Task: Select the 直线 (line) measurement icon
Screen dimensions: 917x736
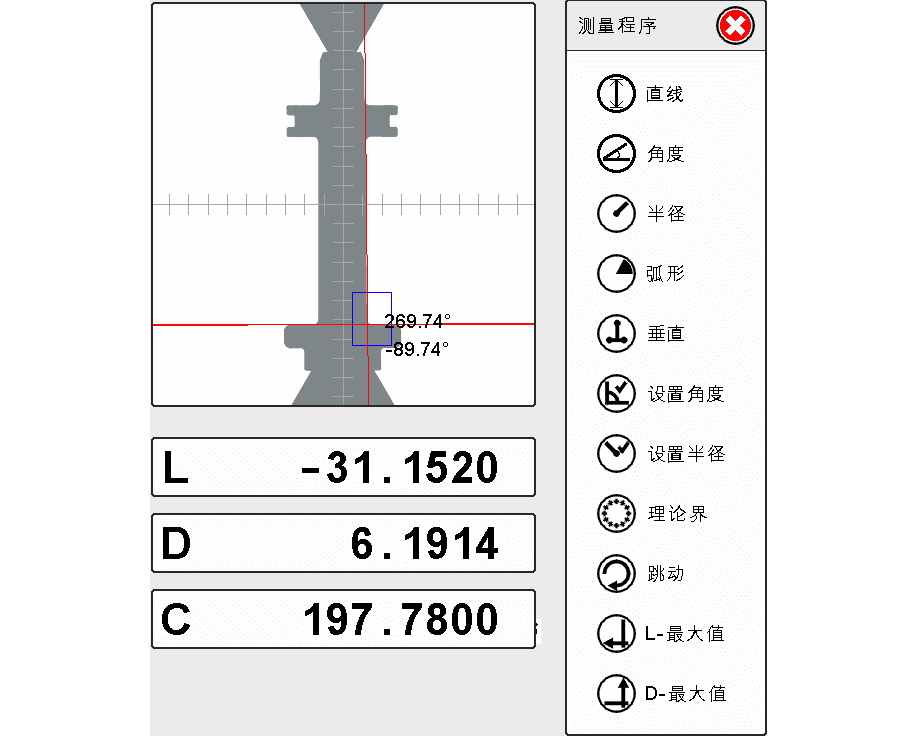Action: tap(616, 94)
